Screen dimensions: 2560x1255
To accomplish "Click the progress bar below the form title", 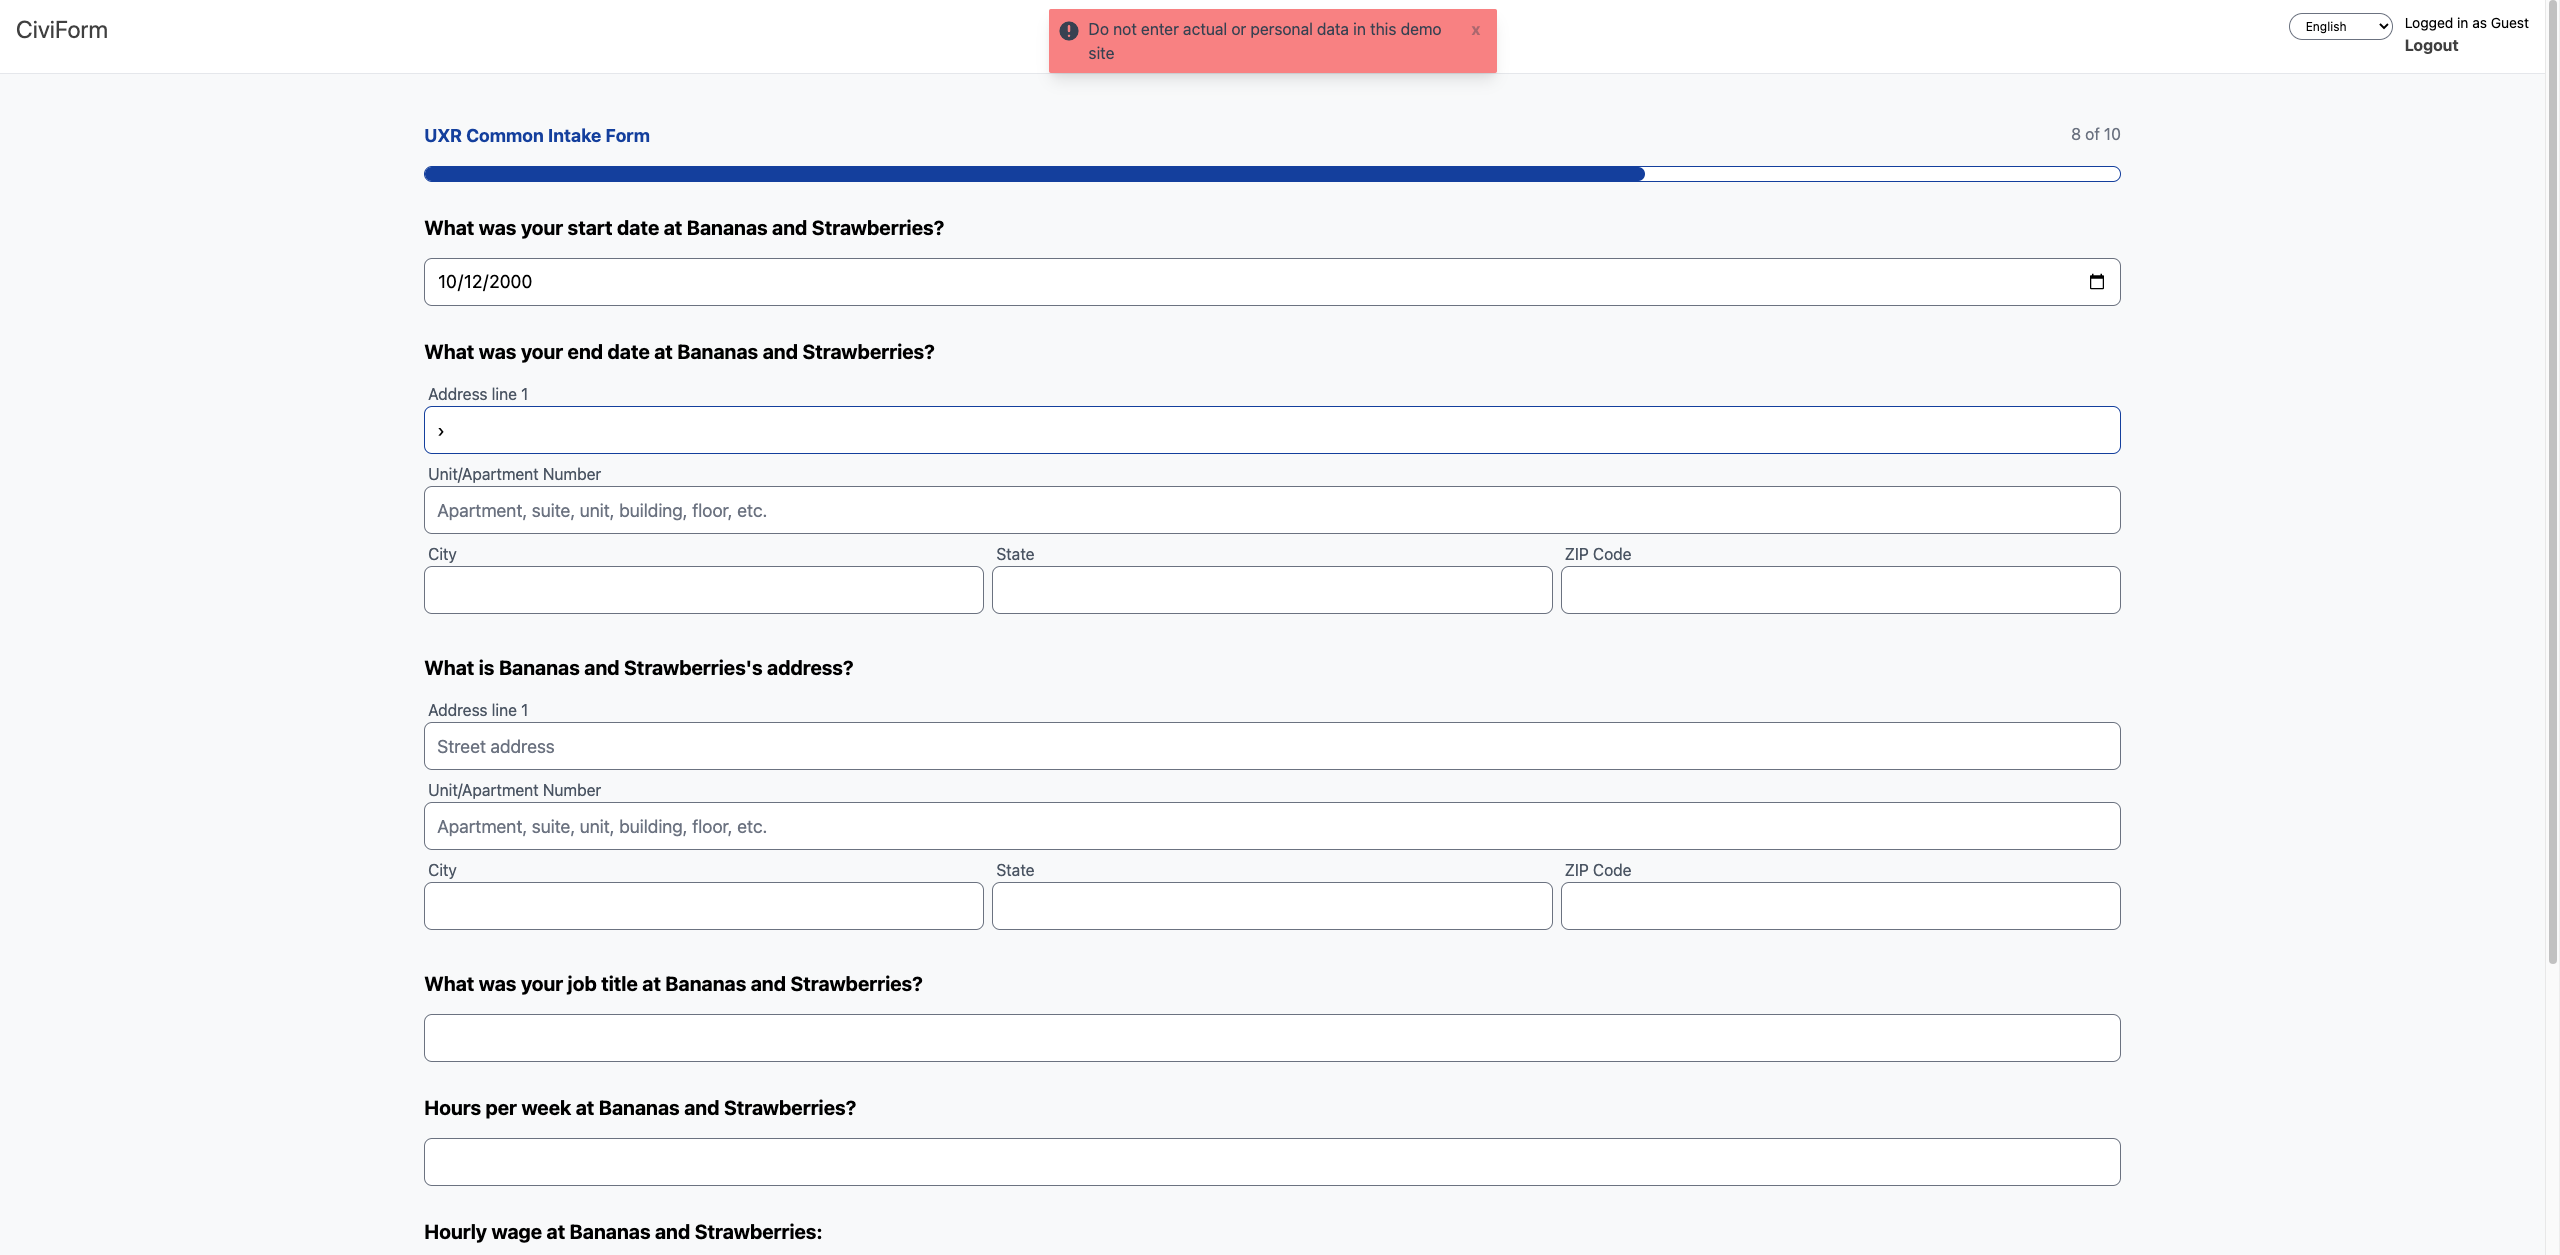I will [x=1271, y=173].
